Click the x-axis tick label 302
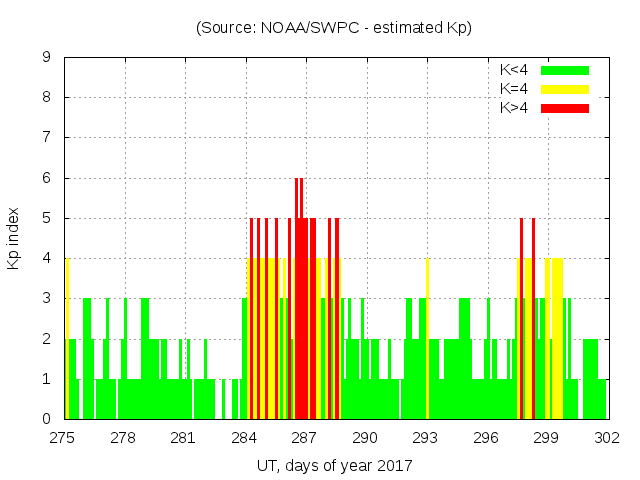The height and width of the screenshot is (480, 640). (606, 438)
